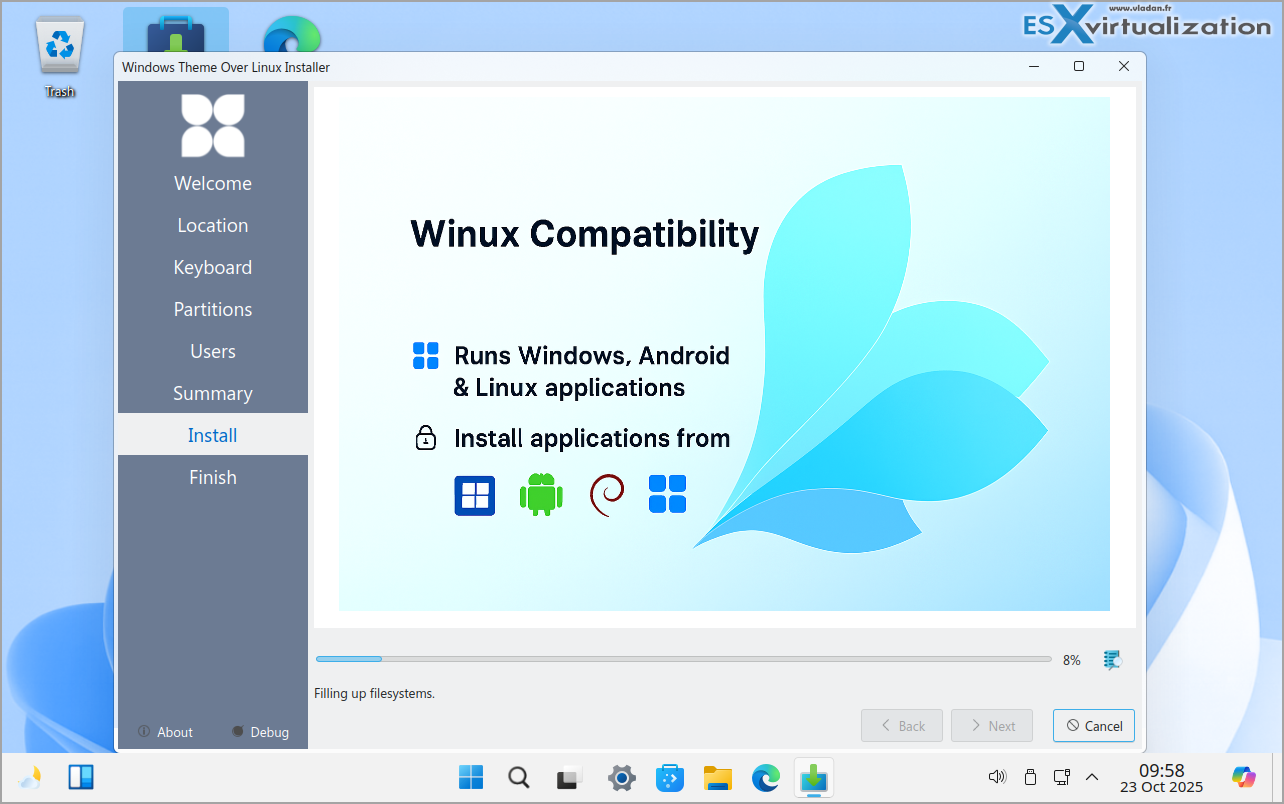The height and width of the screenshot is (804, 1284).
Task: Open the About installer info
Action: [x=166, y=732]
